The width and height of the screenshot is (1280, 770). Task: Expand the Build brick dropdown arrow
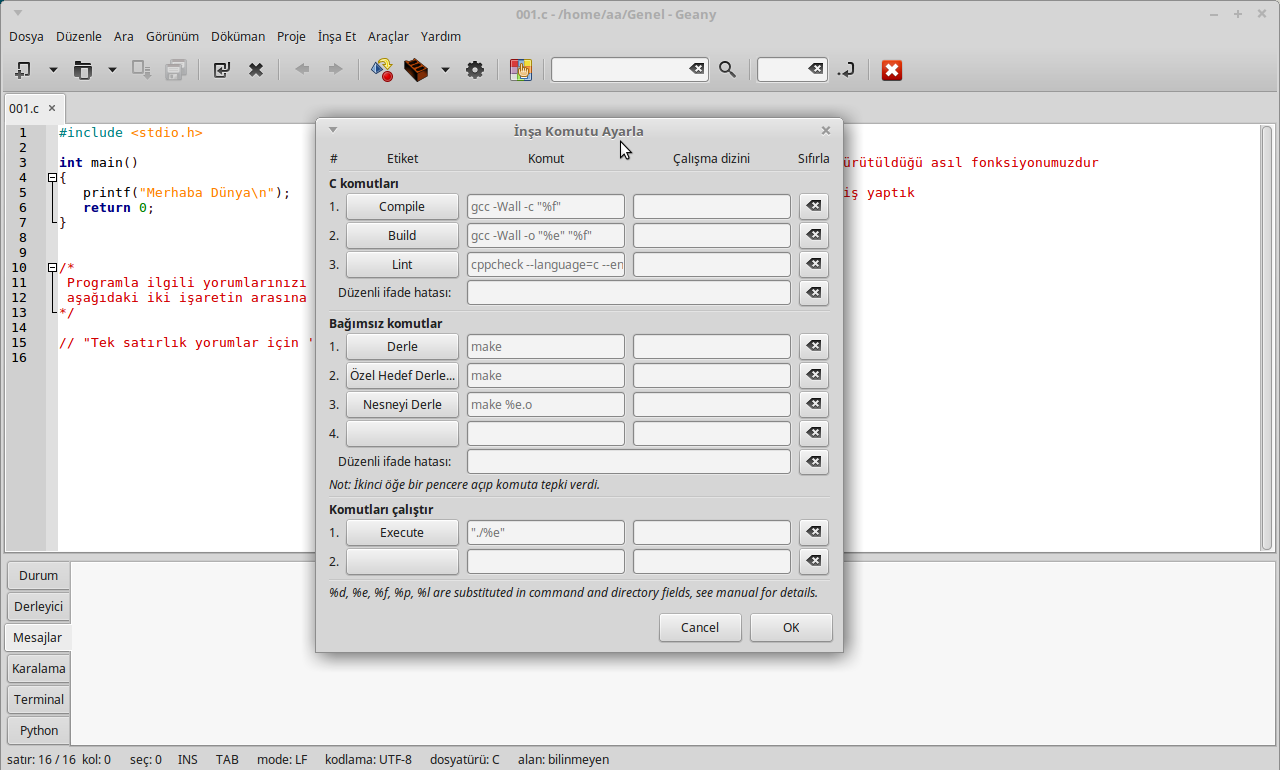tap(445, 70)
